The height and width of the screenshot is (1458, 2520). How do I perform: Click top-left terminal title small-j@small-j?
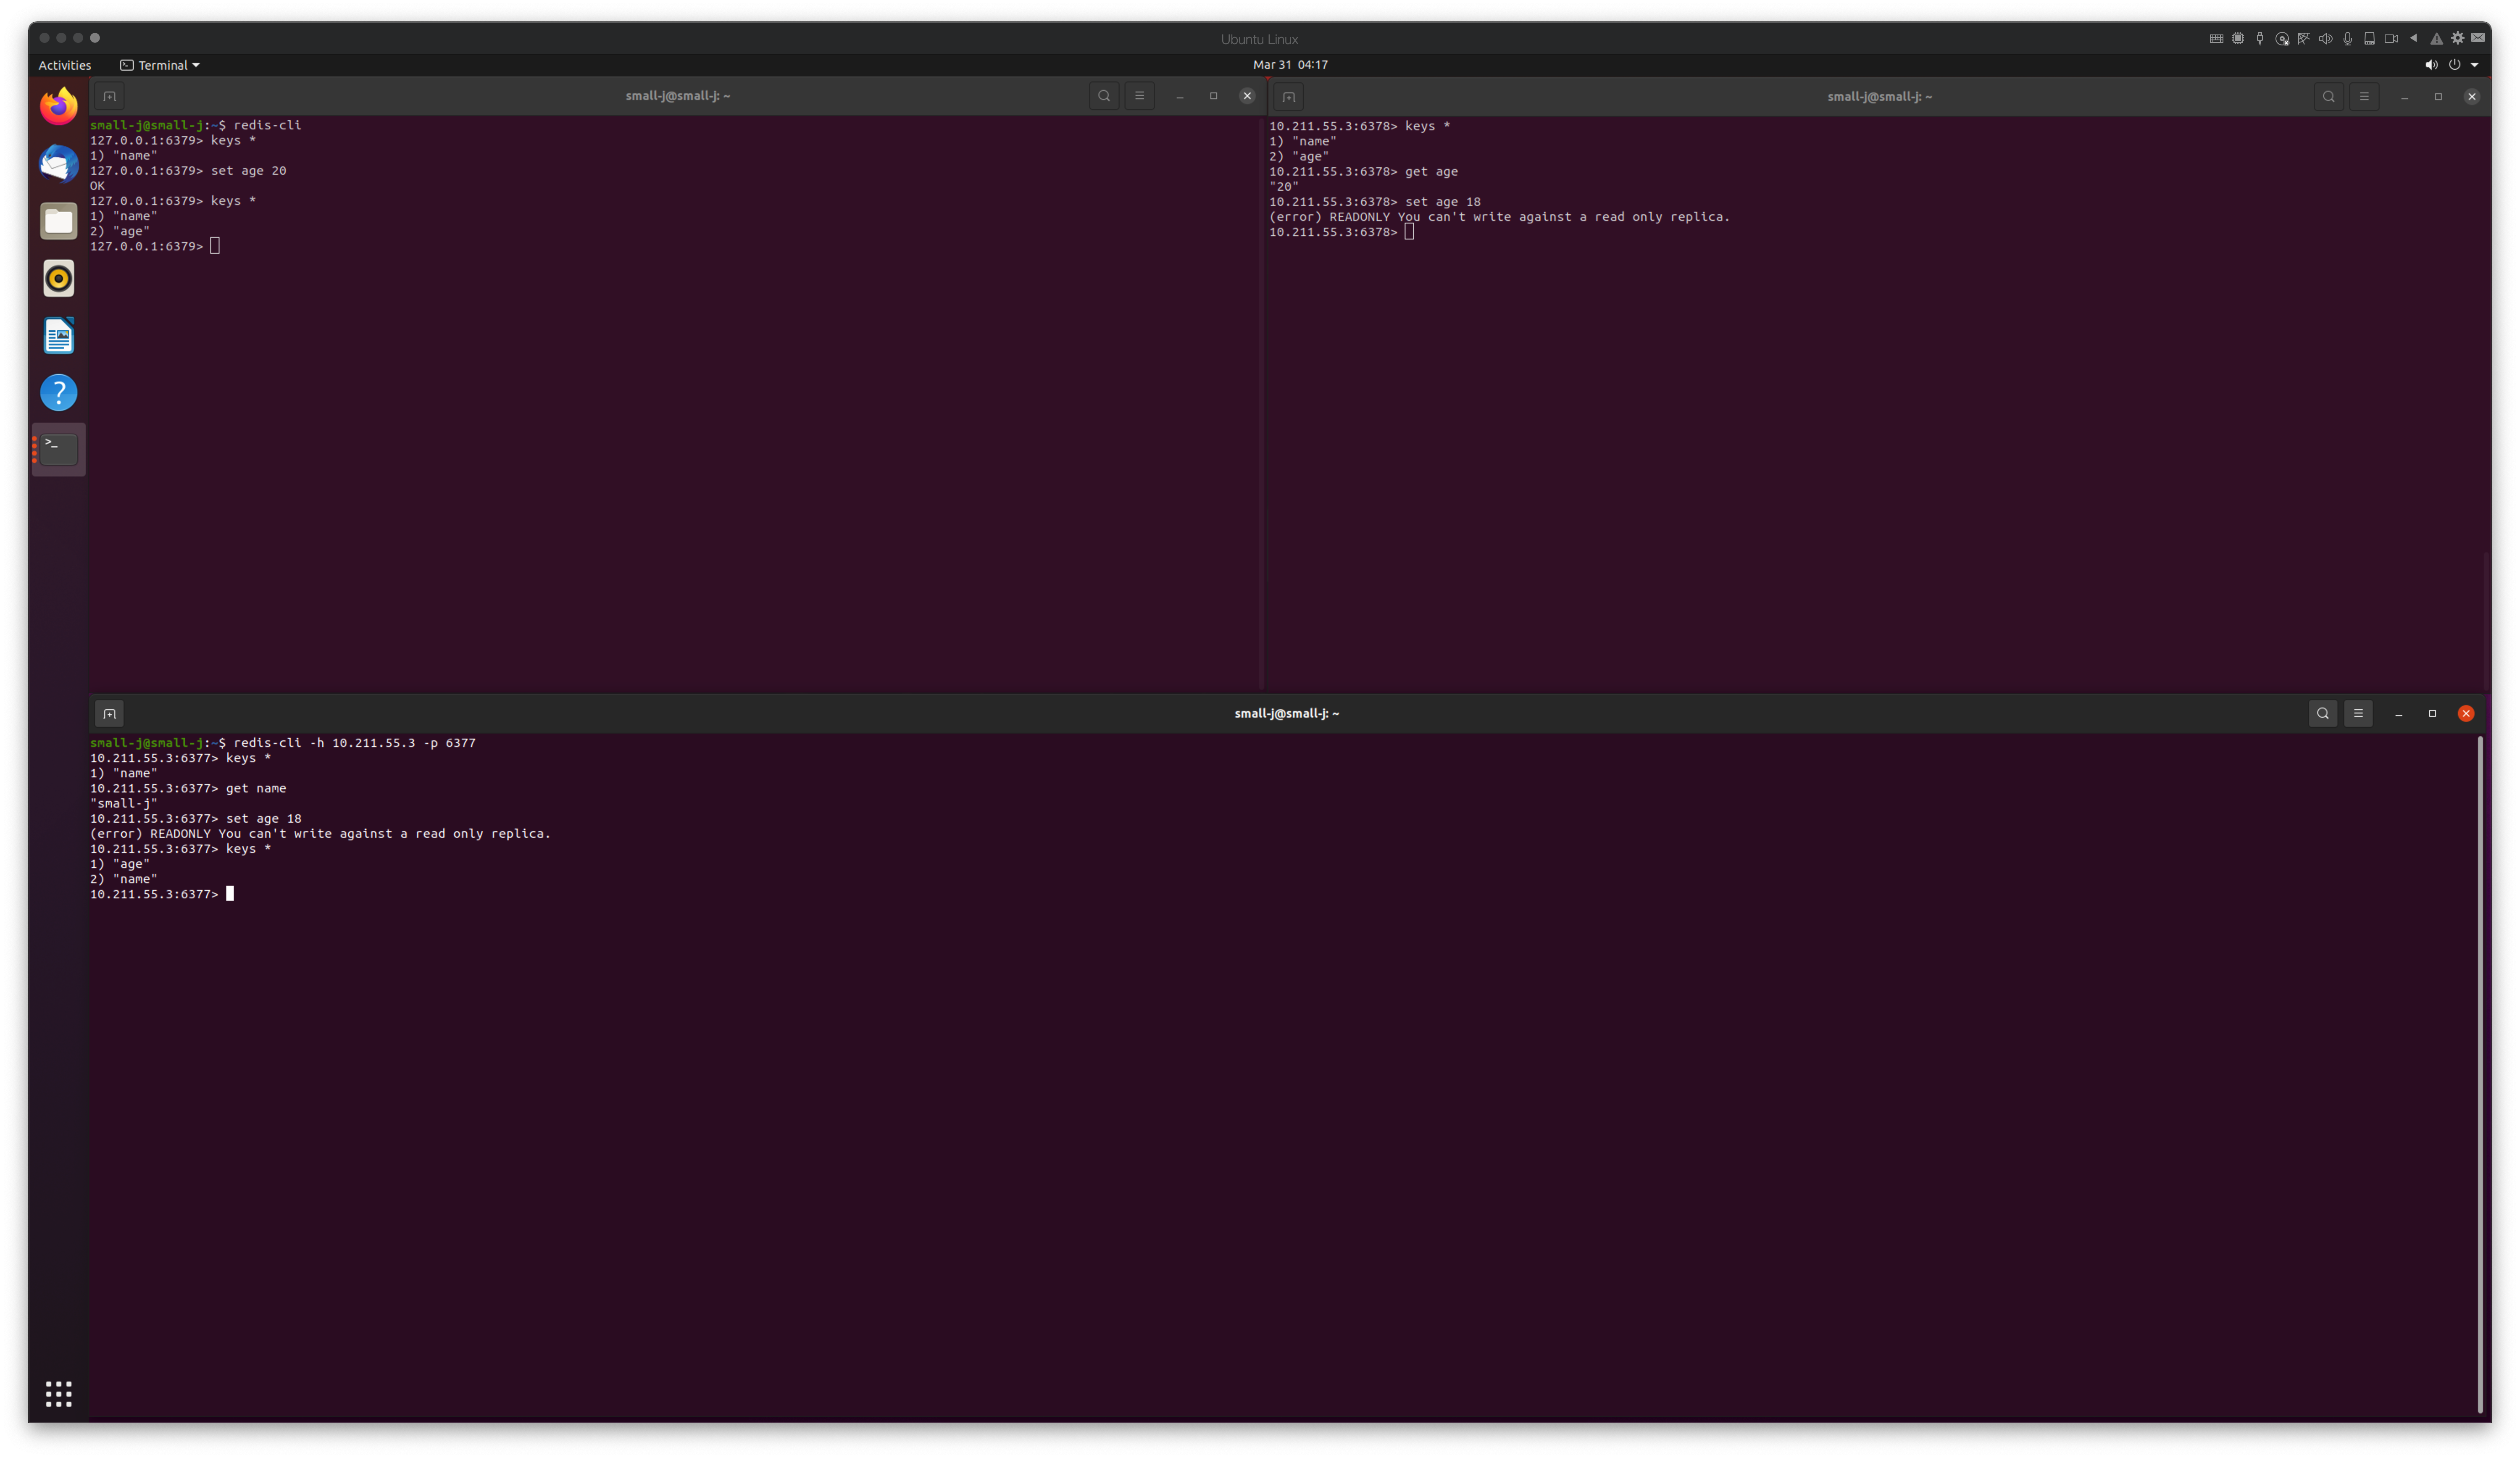pyautogui.click(x=678, y=96)
